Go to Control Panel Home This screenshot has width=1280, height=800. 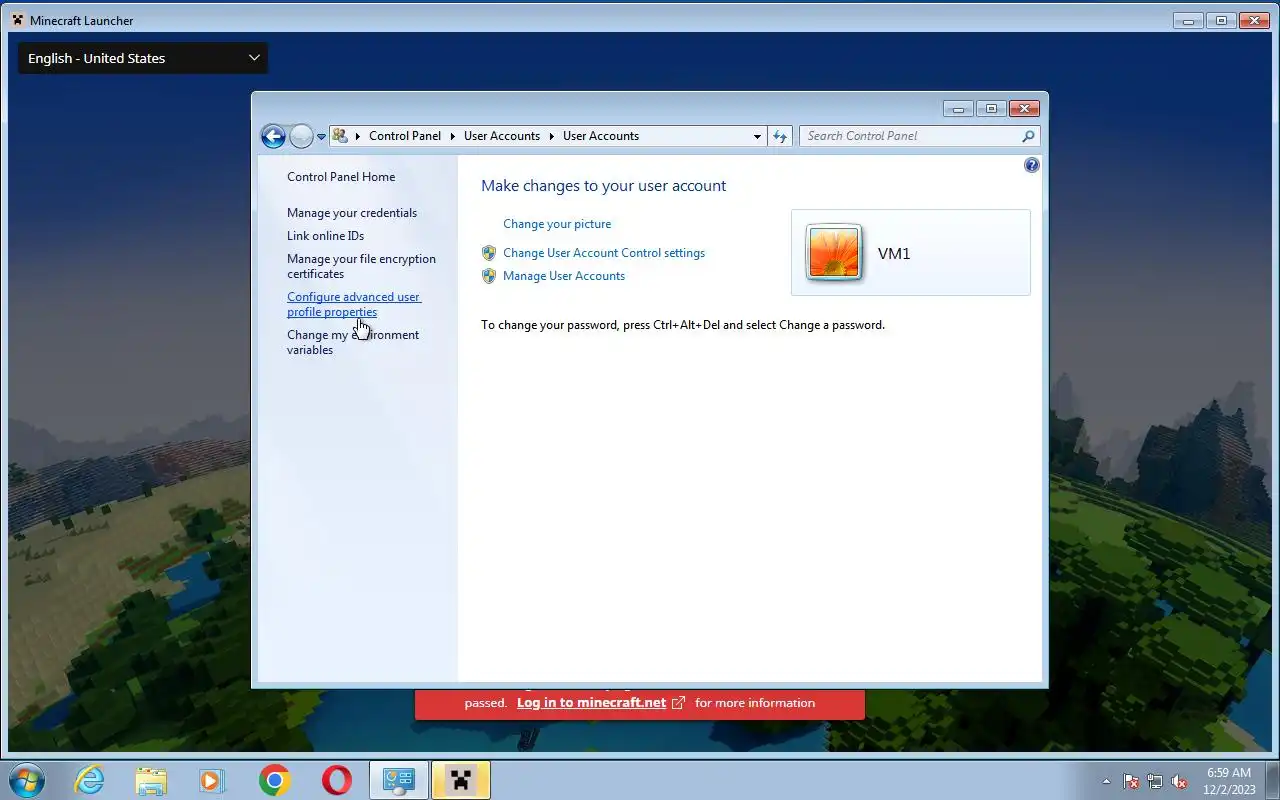click(x=341, y=177)
